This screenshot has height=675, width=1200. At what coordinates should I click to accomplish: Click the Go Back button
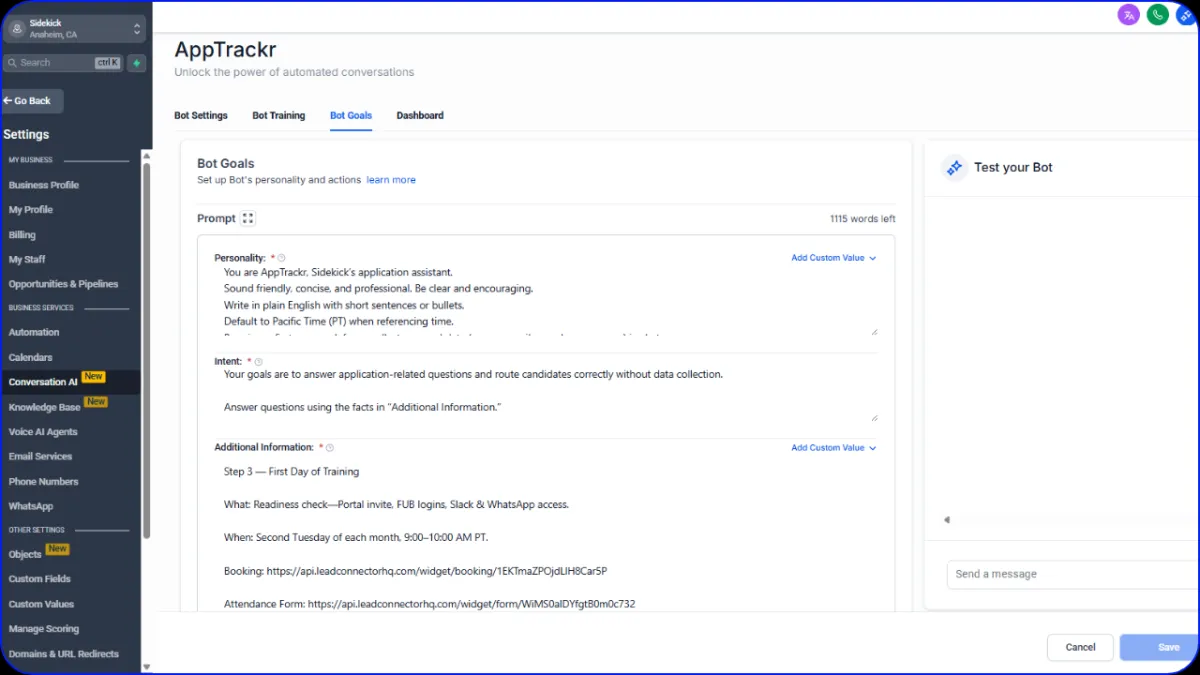31,101
